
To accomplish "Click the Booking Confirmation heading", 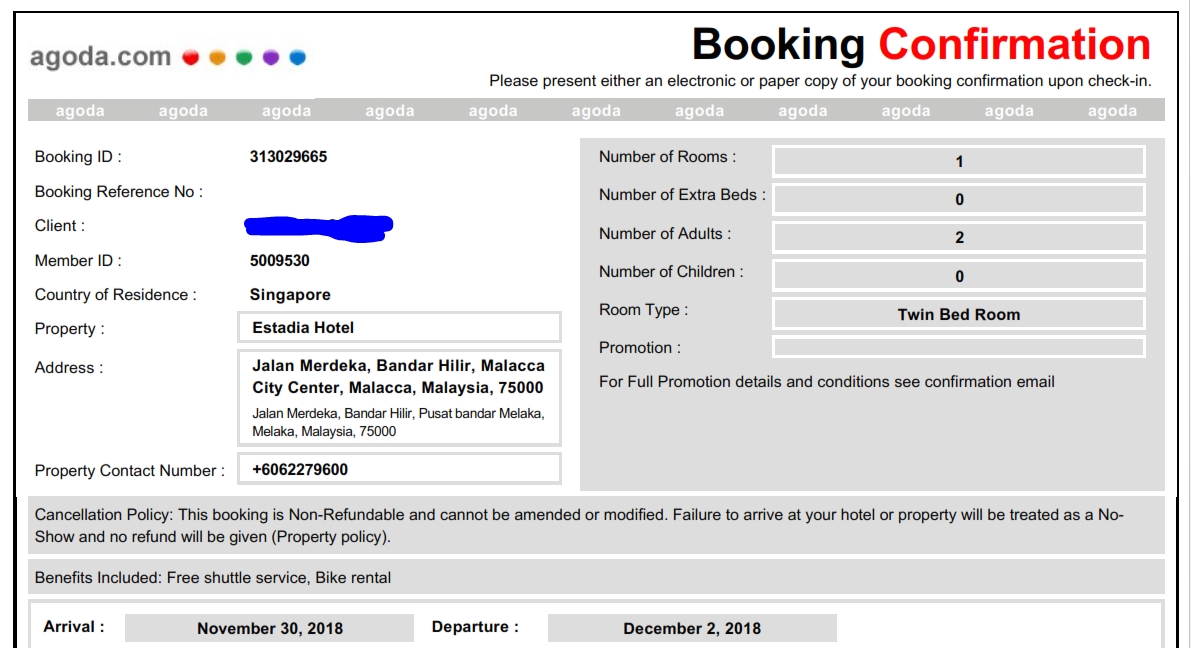I will pos(921,45).
